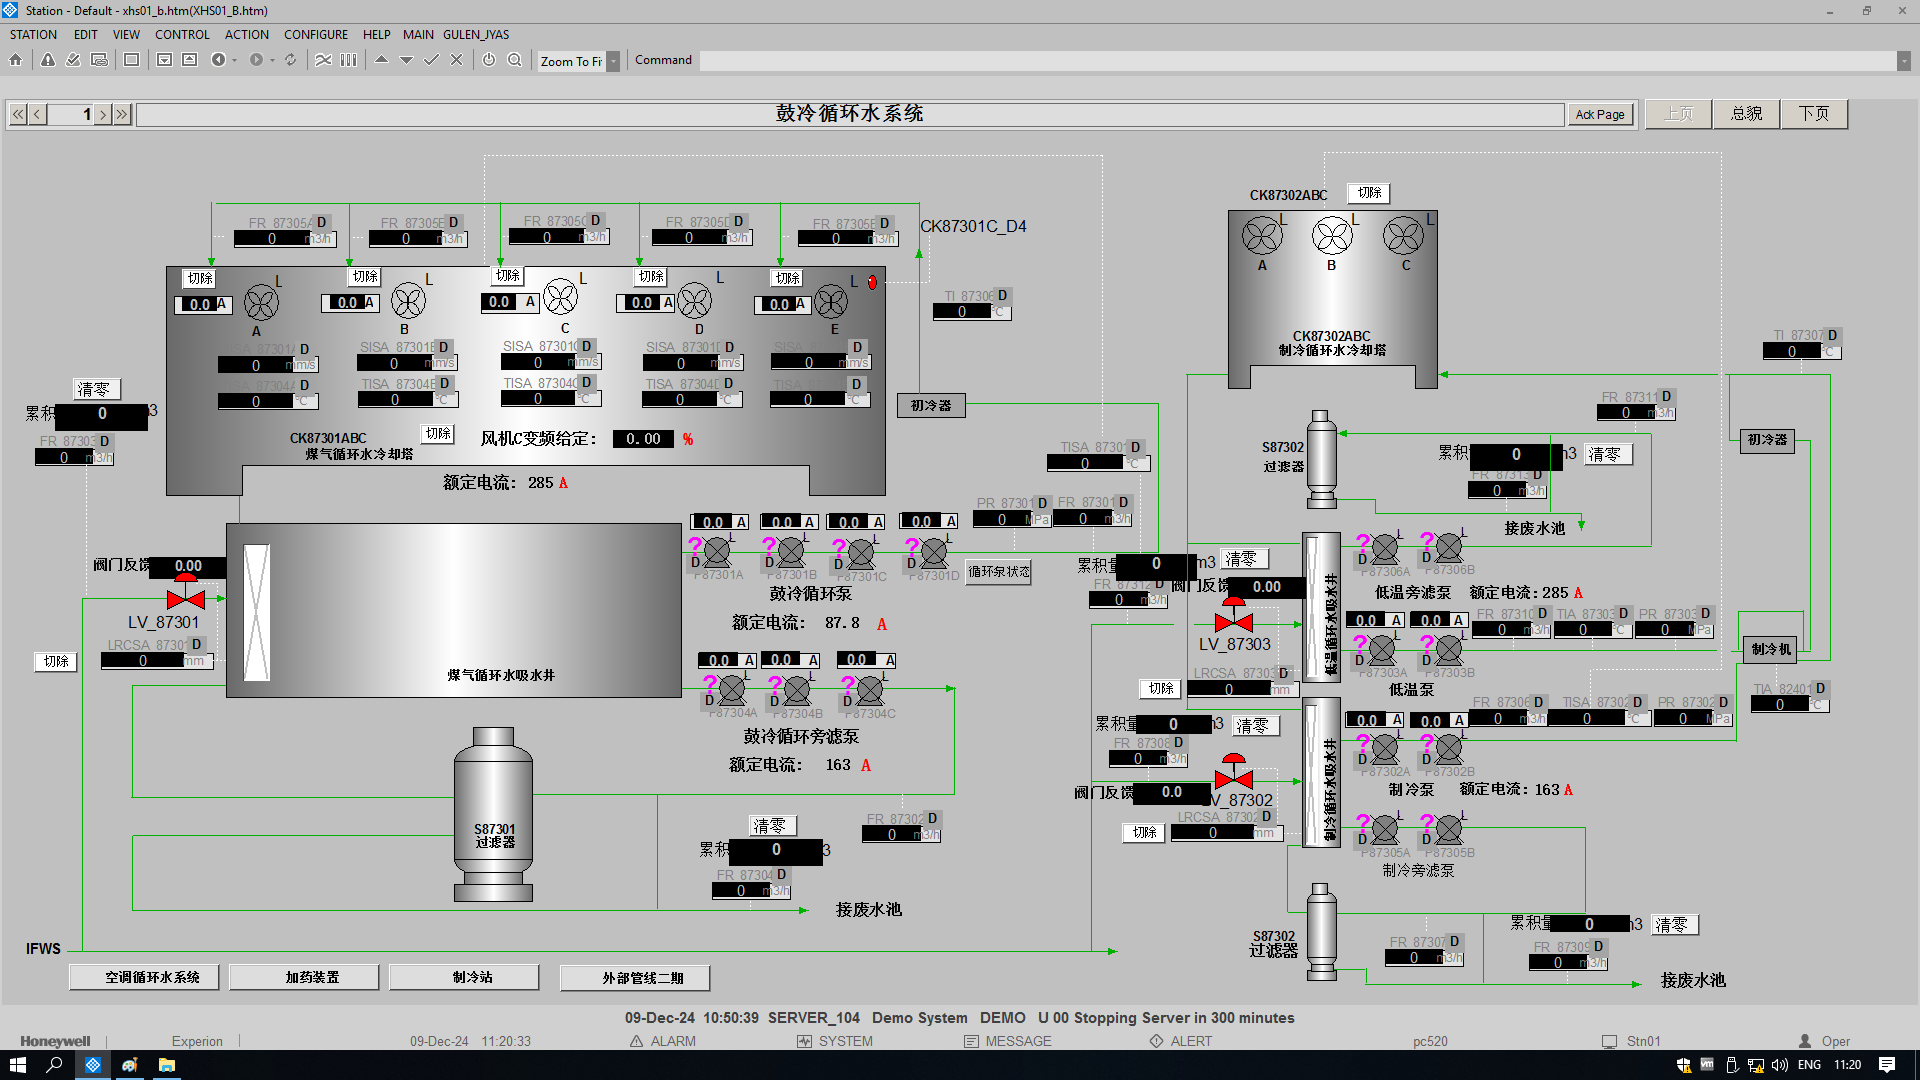Select fan B of CK87302ABC tower
The image size is (1920, 1080).
[x=1332, y=236]
